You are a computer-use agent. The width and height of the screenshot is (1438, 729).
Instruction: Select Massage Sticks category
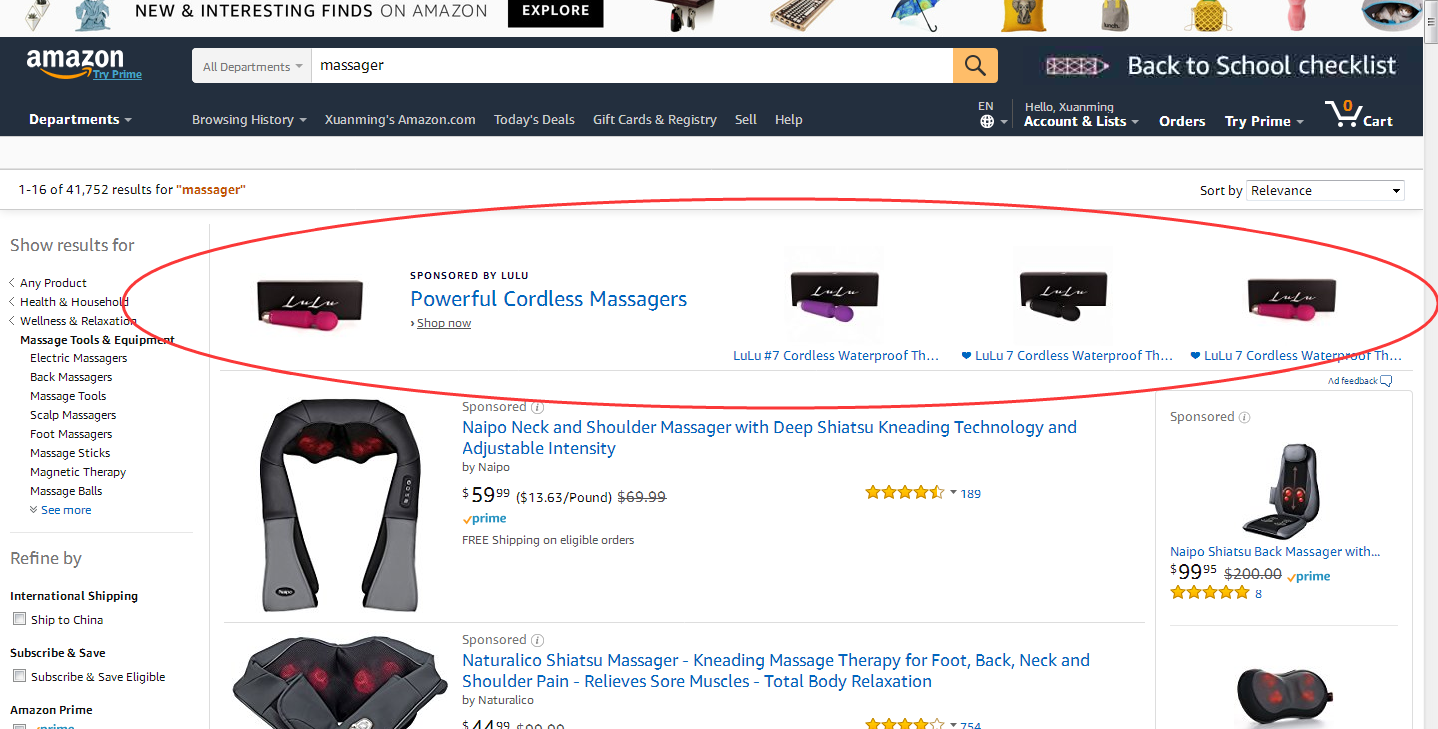click(x=70, y=453)
